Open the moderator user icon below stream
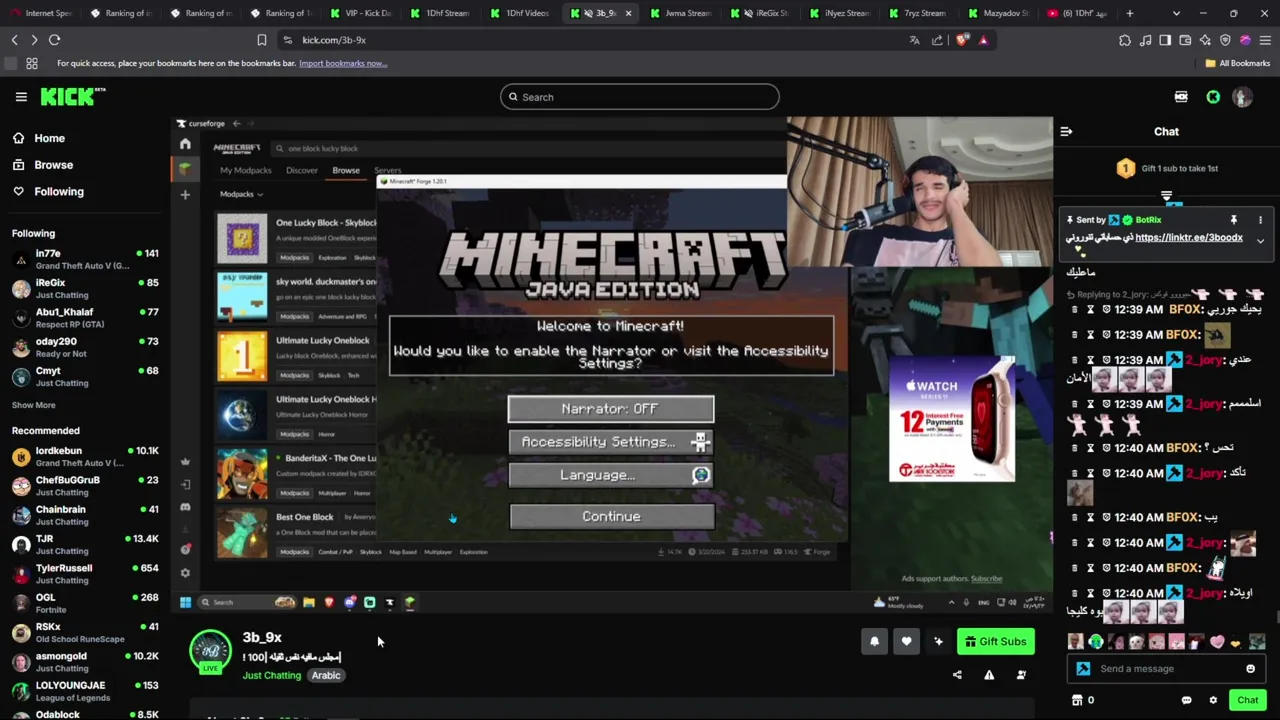The height and width of the screenshot is (720, 1280). pyautogui.click(x=1021, y=675)
